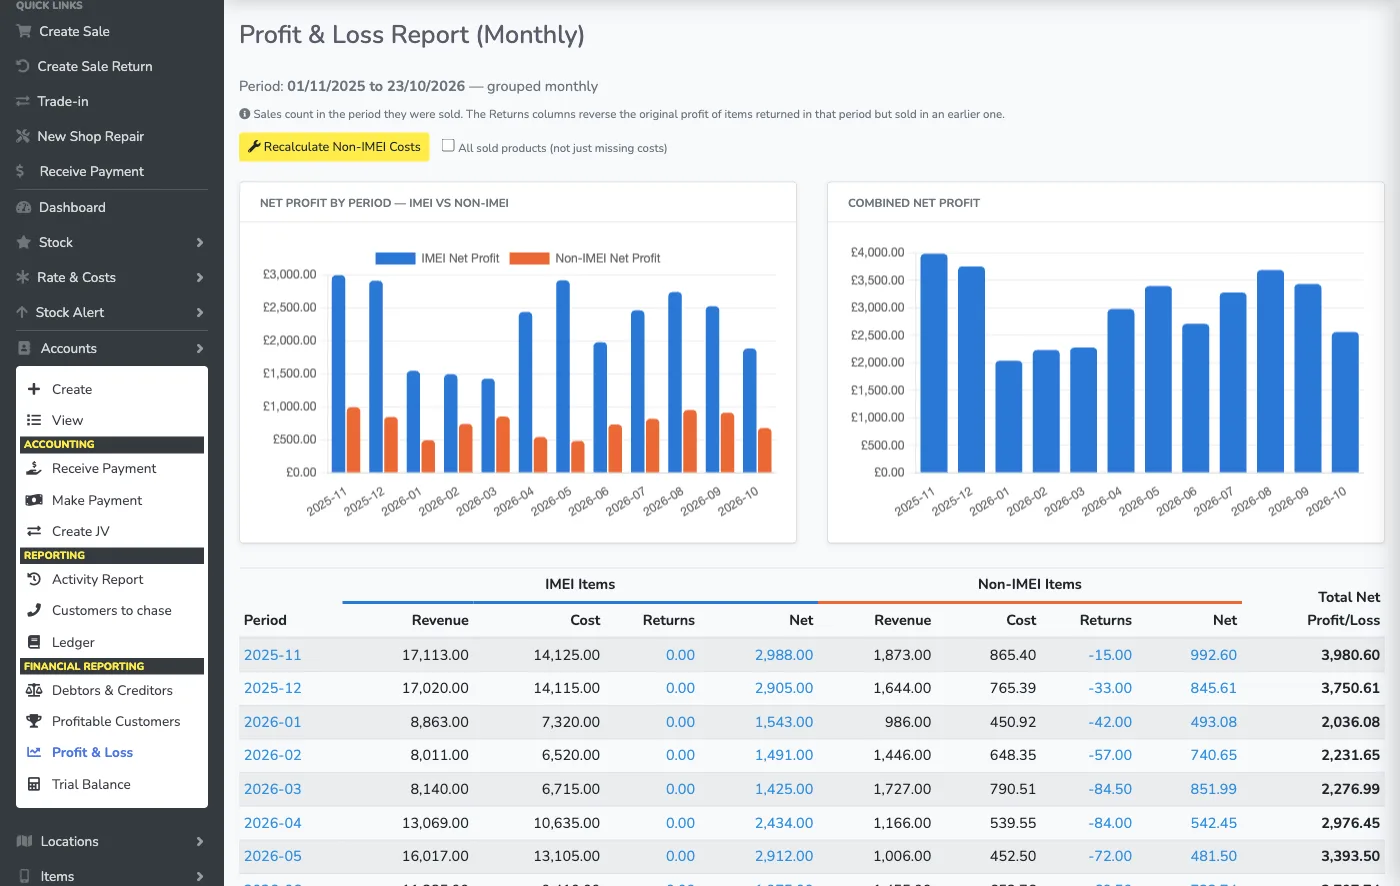Open the Ledger menu item
The image size is (1400, 886).
(112, 642)
